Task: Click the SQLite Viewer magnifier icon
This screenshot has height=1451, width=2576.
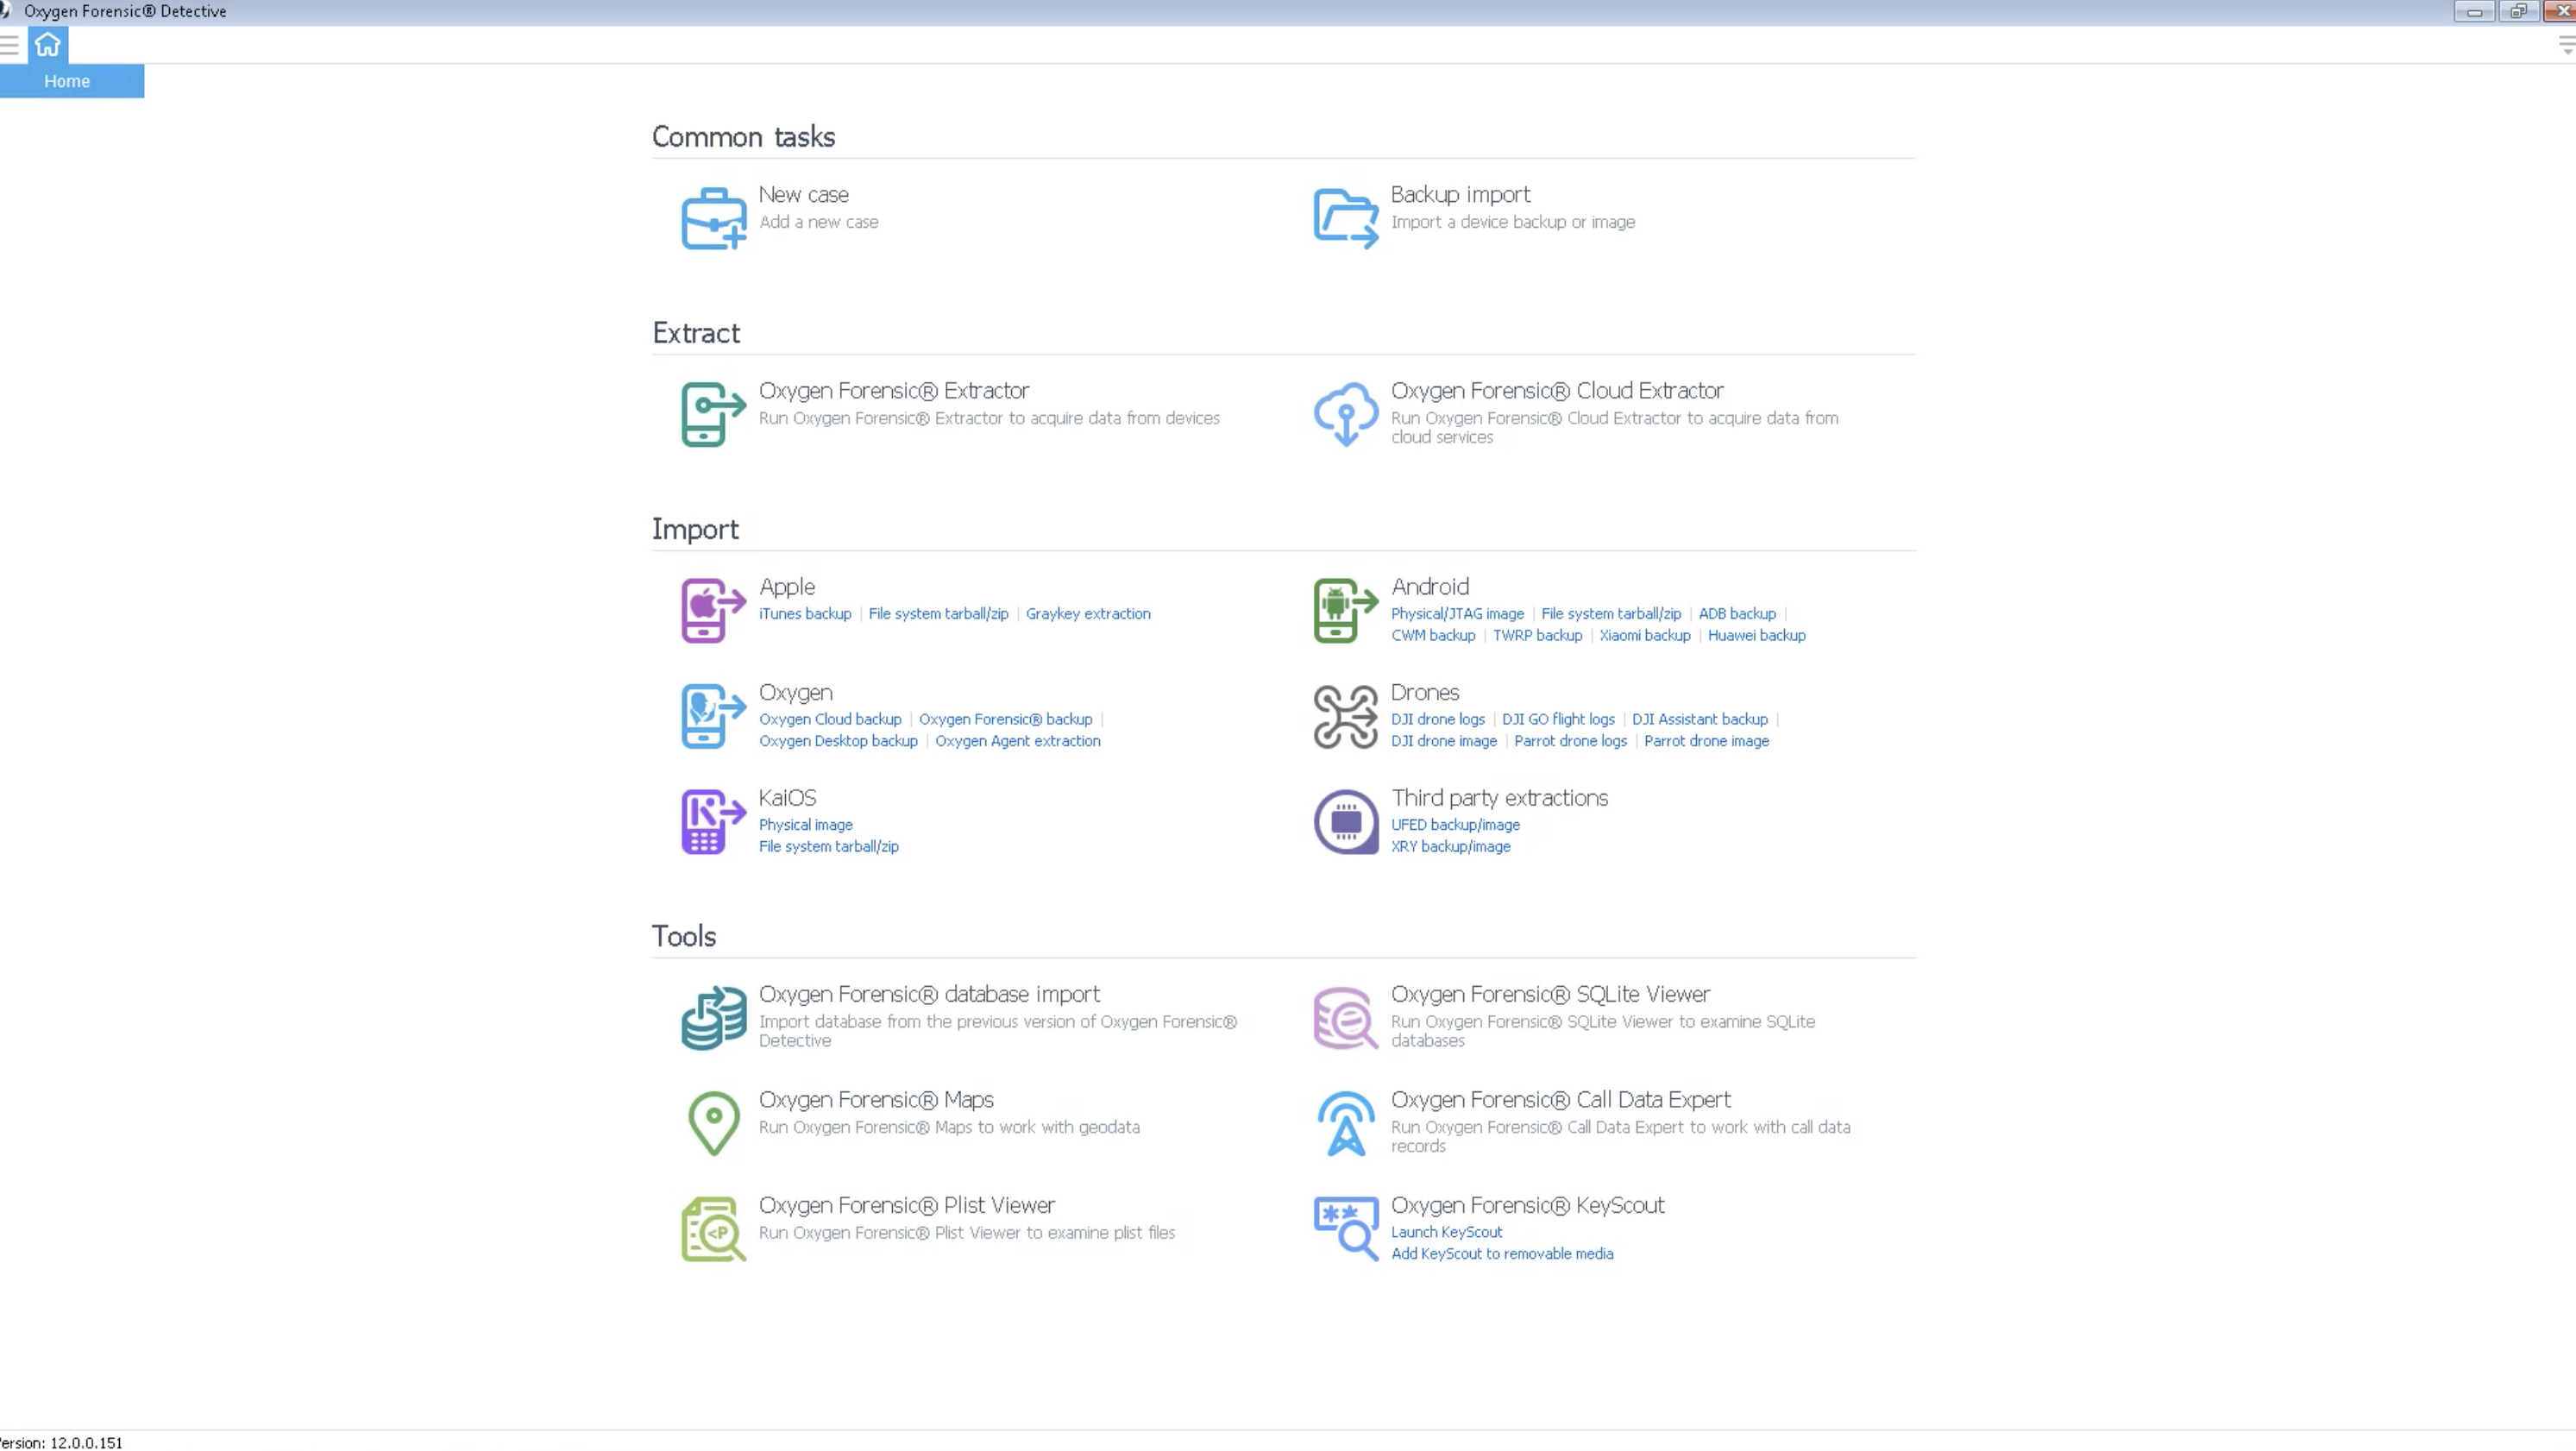Action: (1345, 1018)
